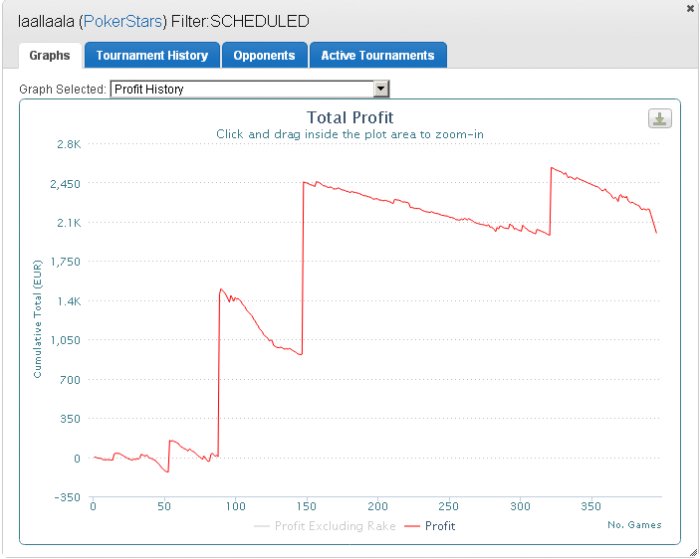
Task: Toggle the Profit series legend label
Action: click(x=440, y=526)
